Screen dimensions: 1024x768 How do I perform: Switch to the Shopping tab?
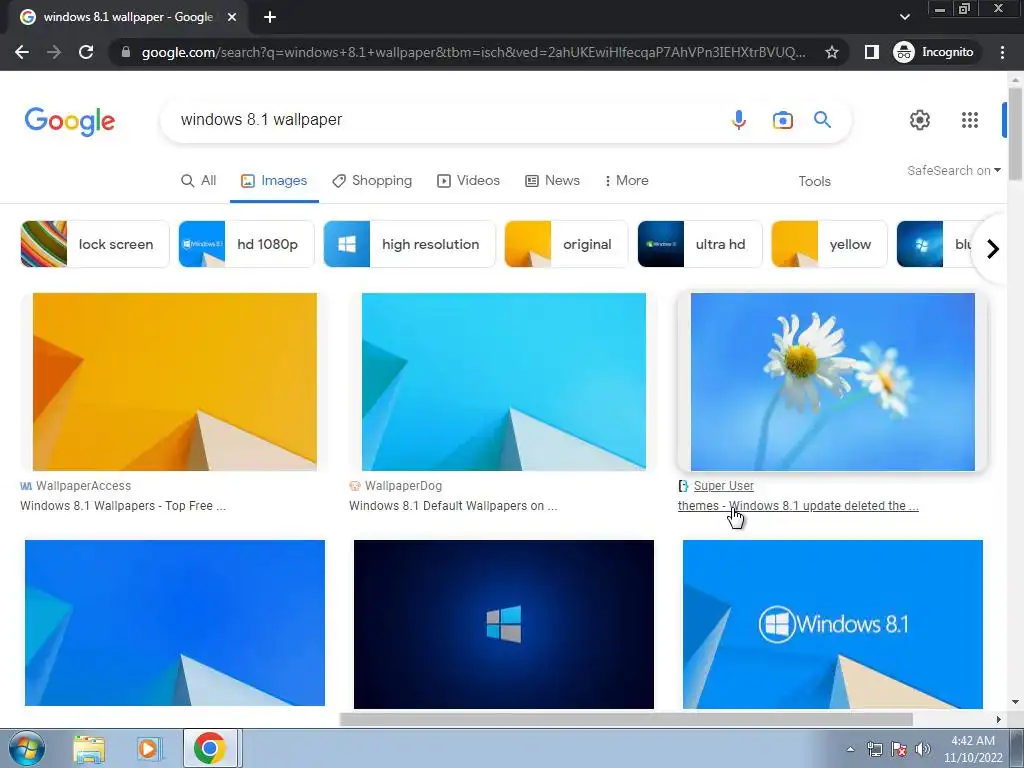[372, 181]
